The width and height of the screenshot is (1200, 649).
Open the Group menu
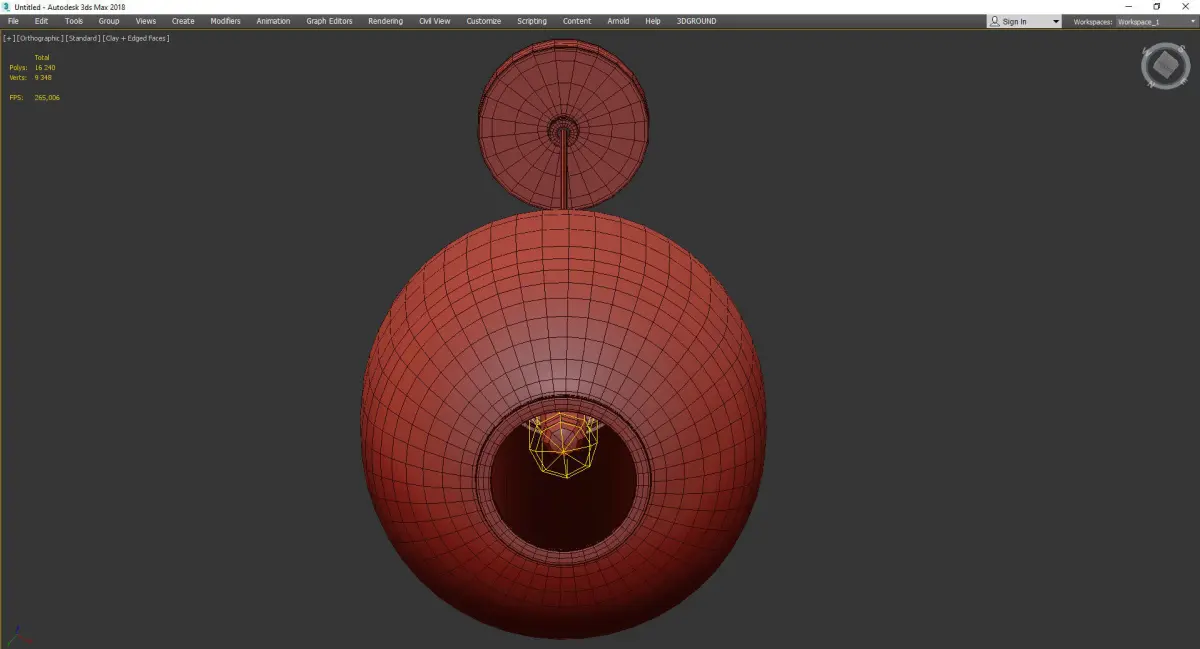pos(109,21)
